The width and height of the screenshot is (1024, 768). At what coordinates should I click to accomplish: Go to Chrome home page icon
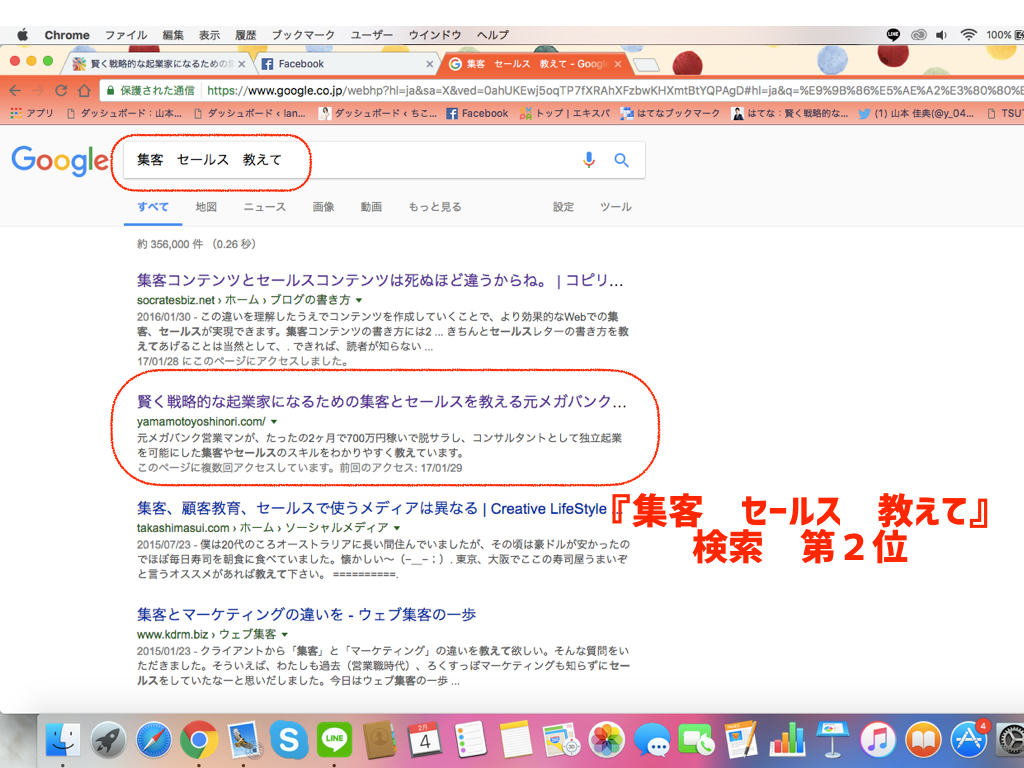[84, 90]
